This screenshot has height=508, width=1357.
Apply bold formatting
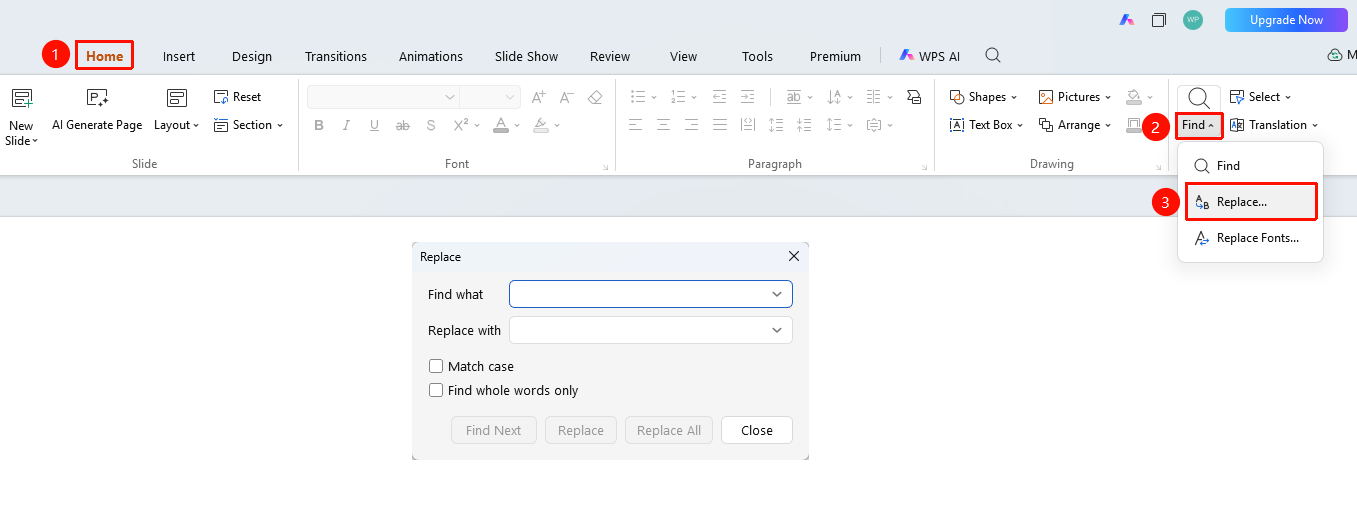coord(319,125)
